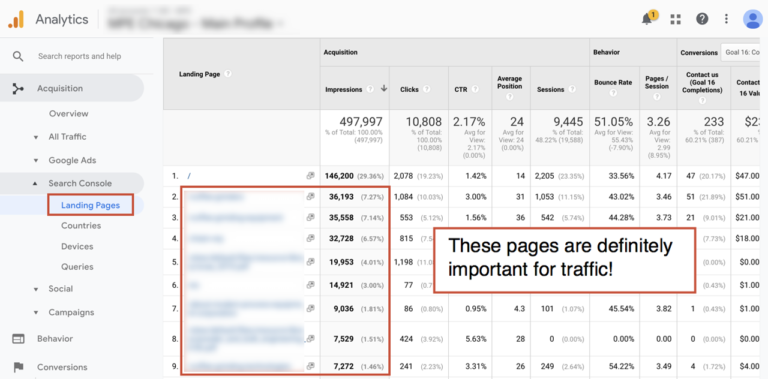This screenshot has width=768, height=379.
Task: Click the search magnifier icon in sidebar
Action: tap(18, 56)
